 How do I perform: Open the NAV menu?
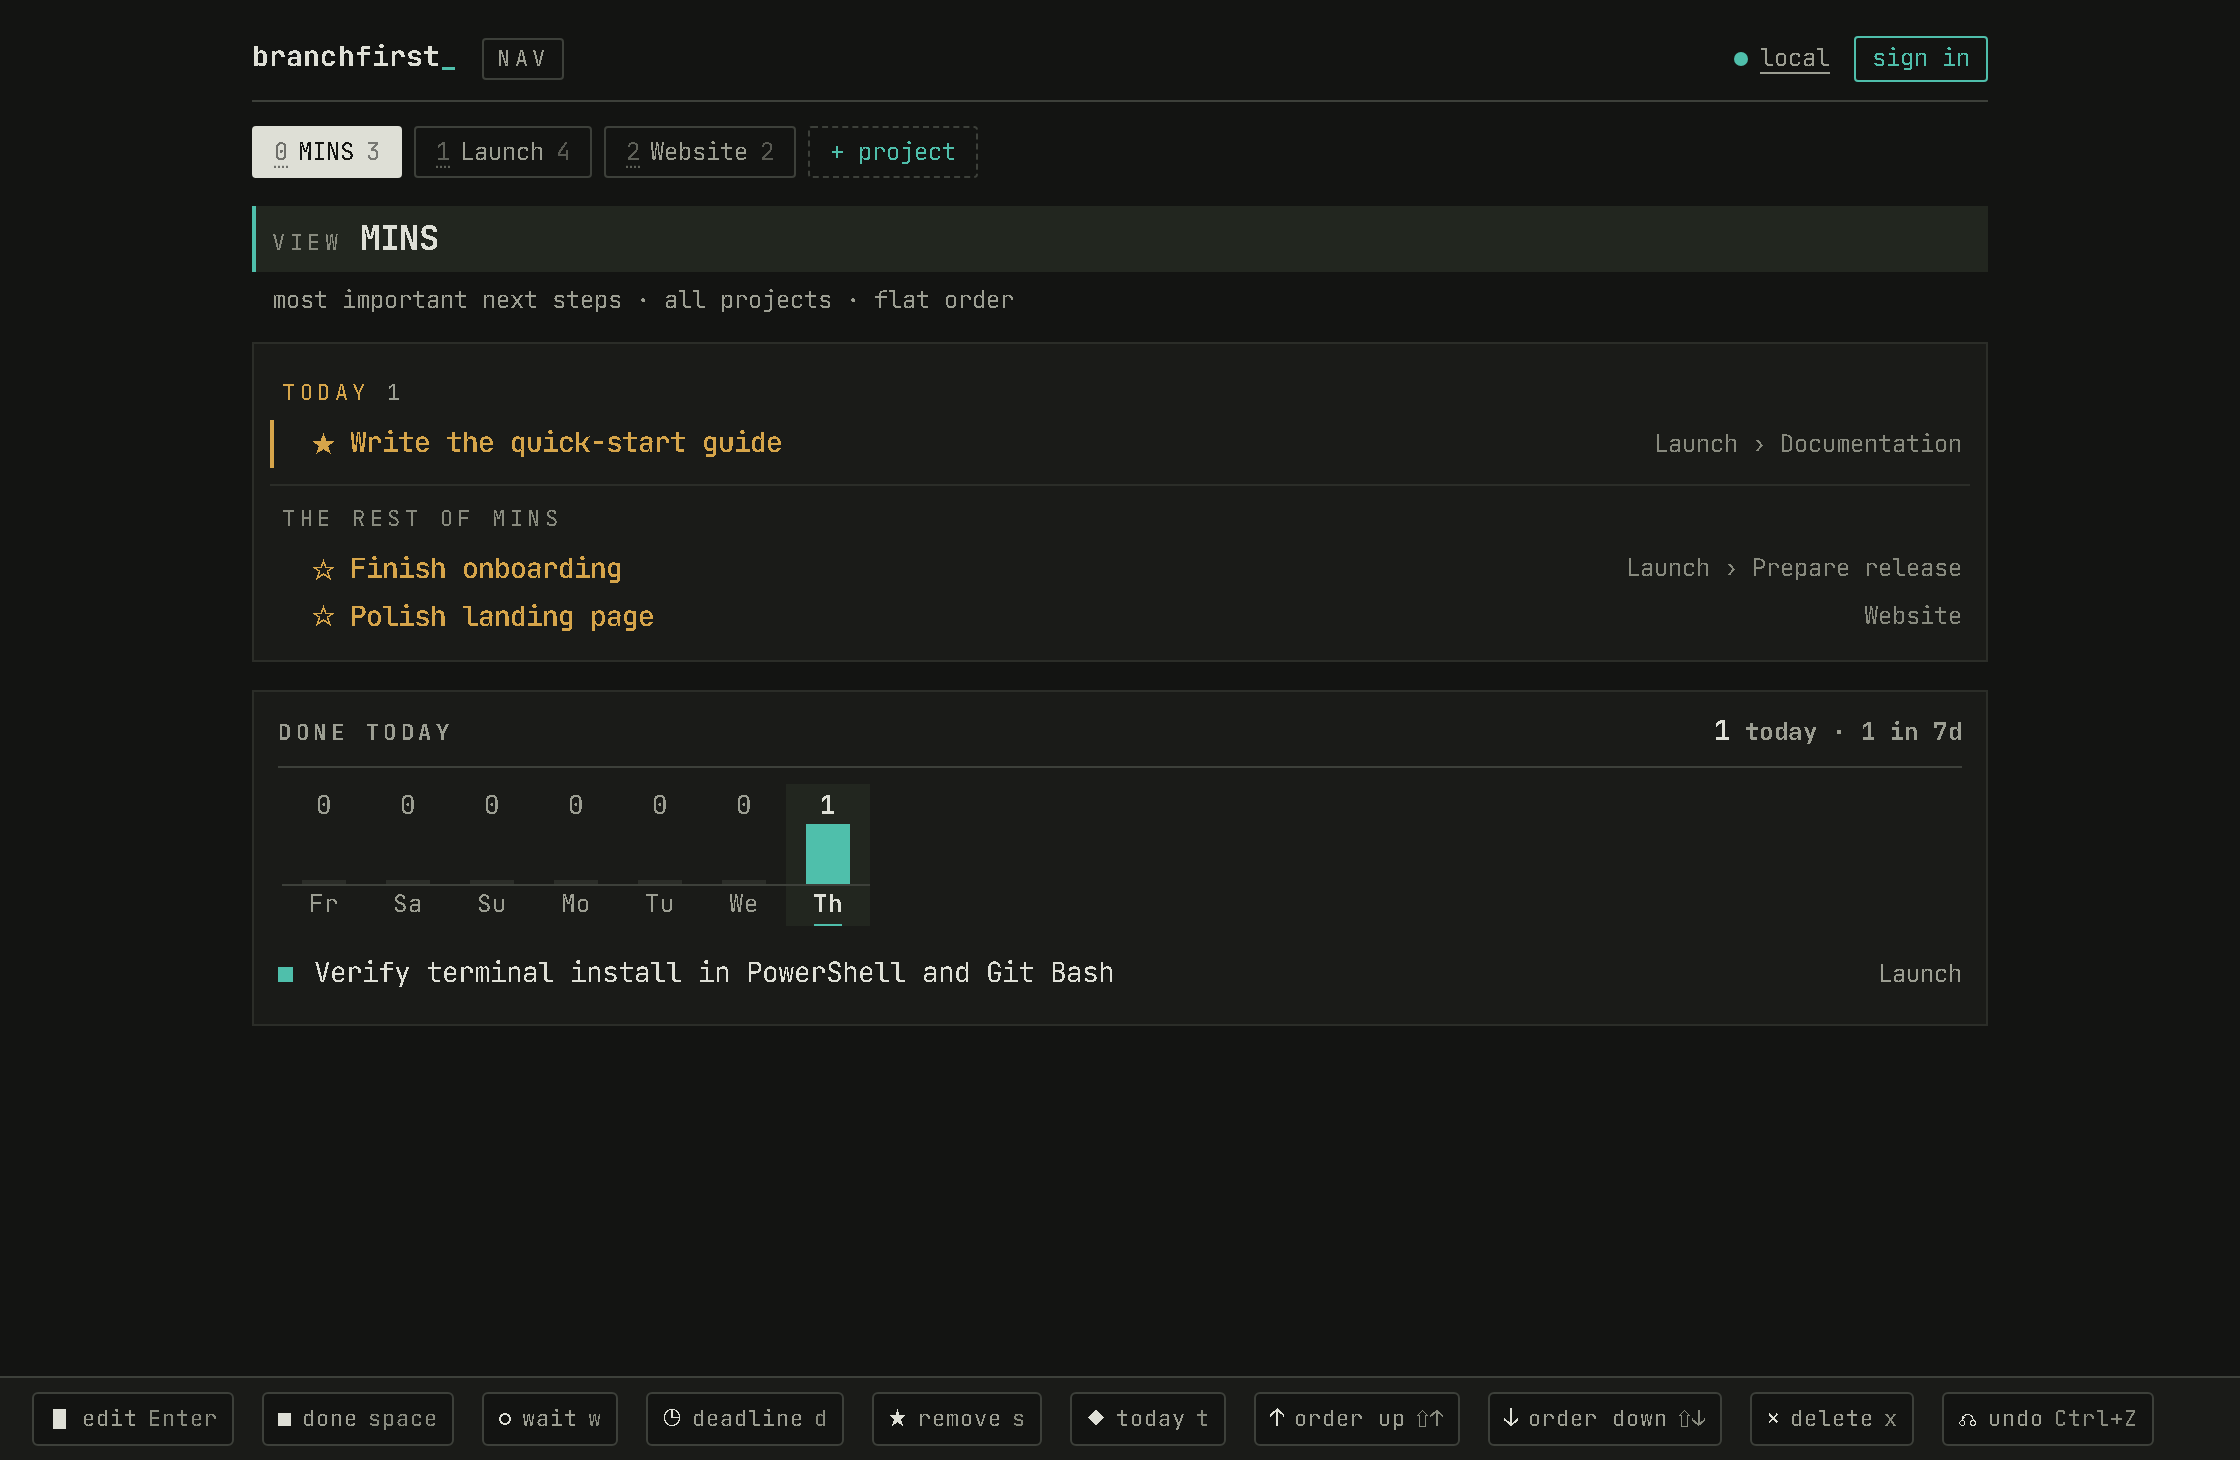[523, 59]
